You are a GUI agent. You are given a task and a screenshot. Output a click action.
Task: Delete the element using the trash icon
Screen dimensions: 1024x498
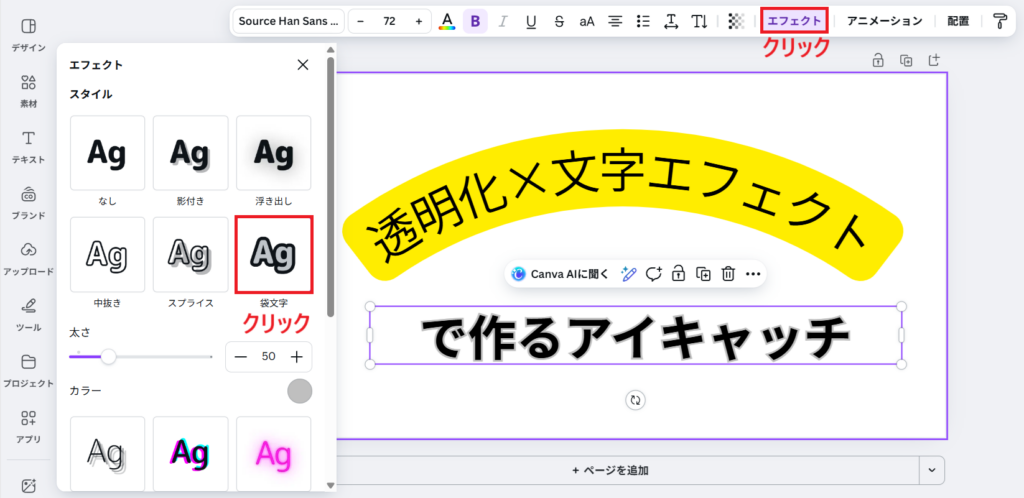729,273
